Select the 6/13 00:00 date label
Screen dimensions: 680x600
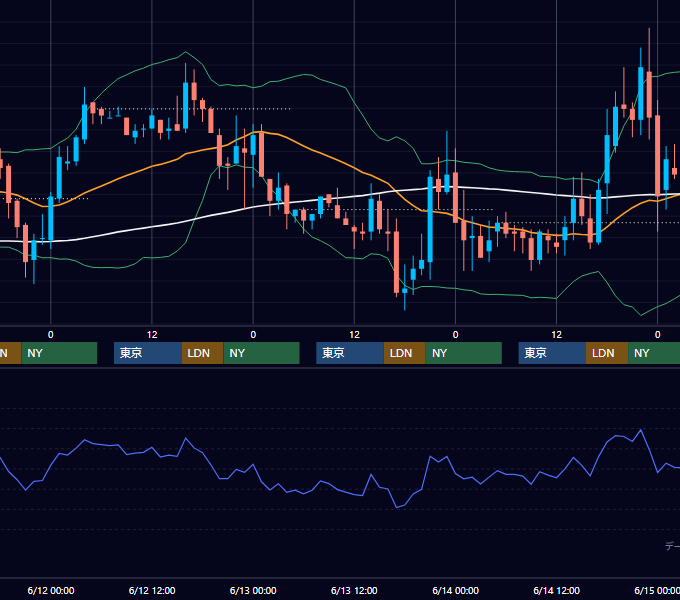pos(253,590)
